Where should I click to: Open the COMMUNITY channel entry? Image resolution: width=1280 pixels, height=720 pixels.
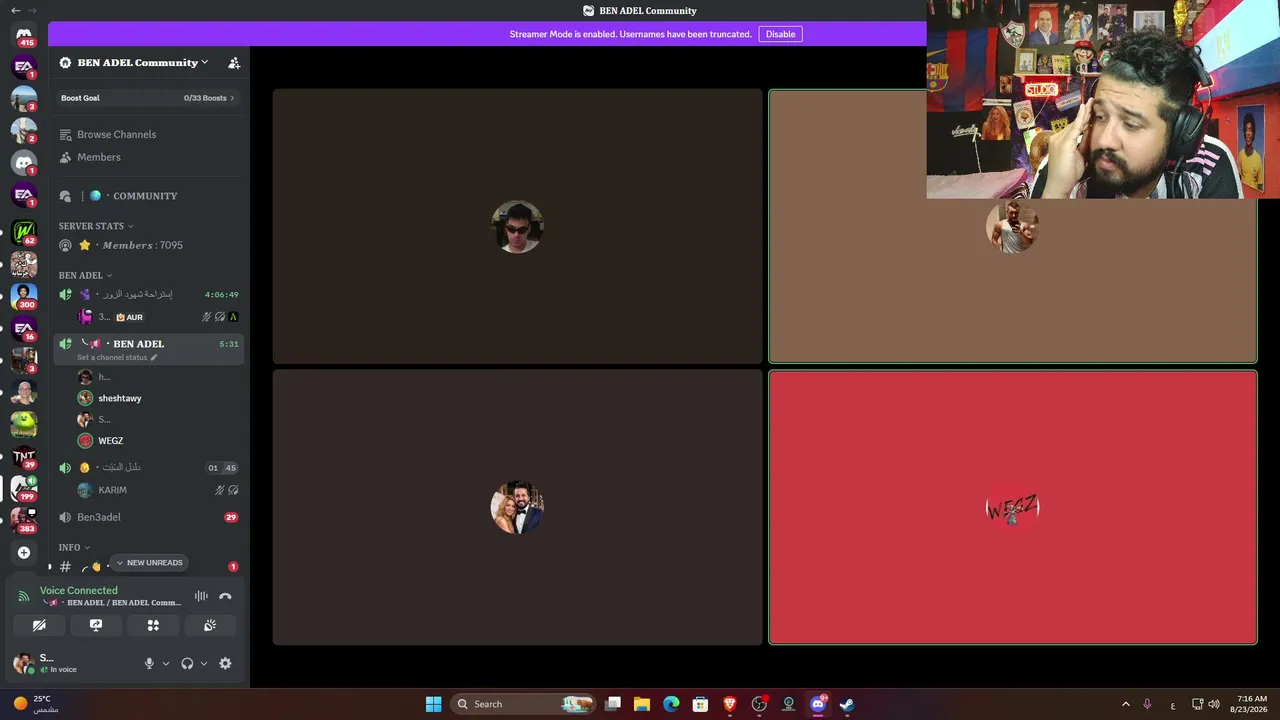[149, 196]
